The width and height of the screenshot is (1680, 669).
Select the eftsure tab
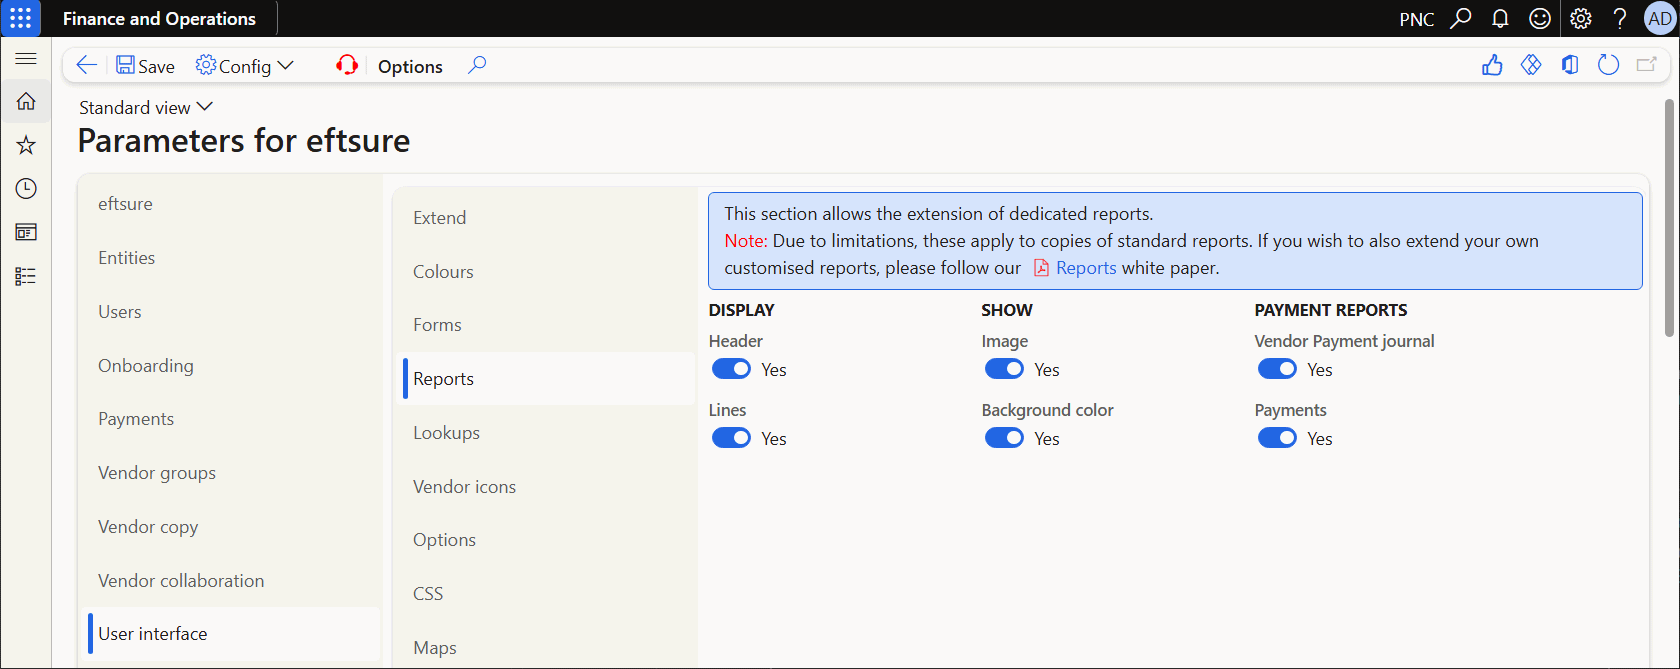tap(230, 204)
